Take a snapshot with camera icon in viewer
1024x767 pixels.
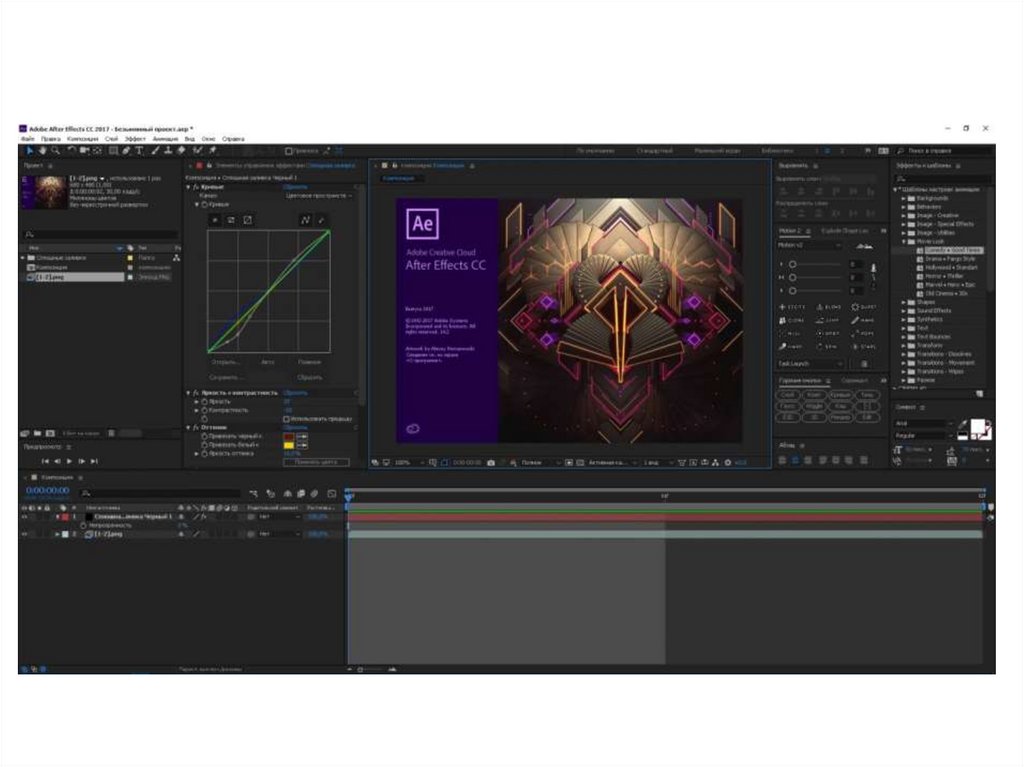tap(490, 463)
